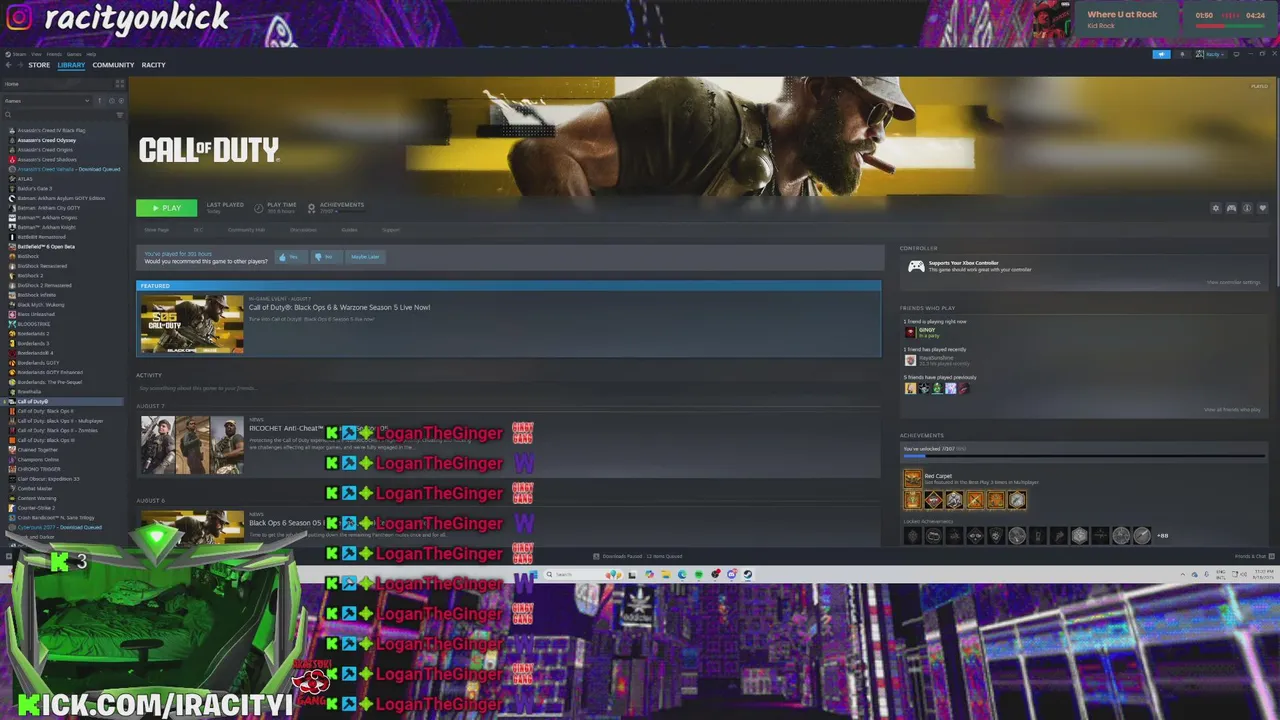Recommend the game with the Yes thumbs-up
The width and height of the screenshot is (1280, 720).
click(x=289, y=257)
